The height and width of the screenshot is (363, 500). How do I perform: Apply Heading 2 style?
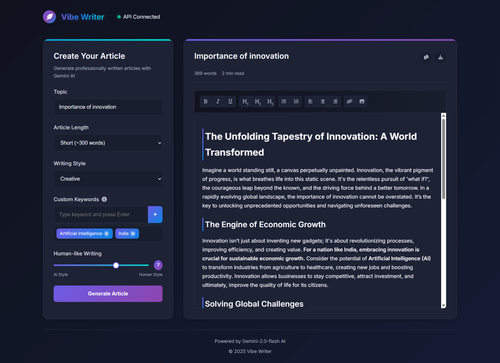[x=257, y=101]
